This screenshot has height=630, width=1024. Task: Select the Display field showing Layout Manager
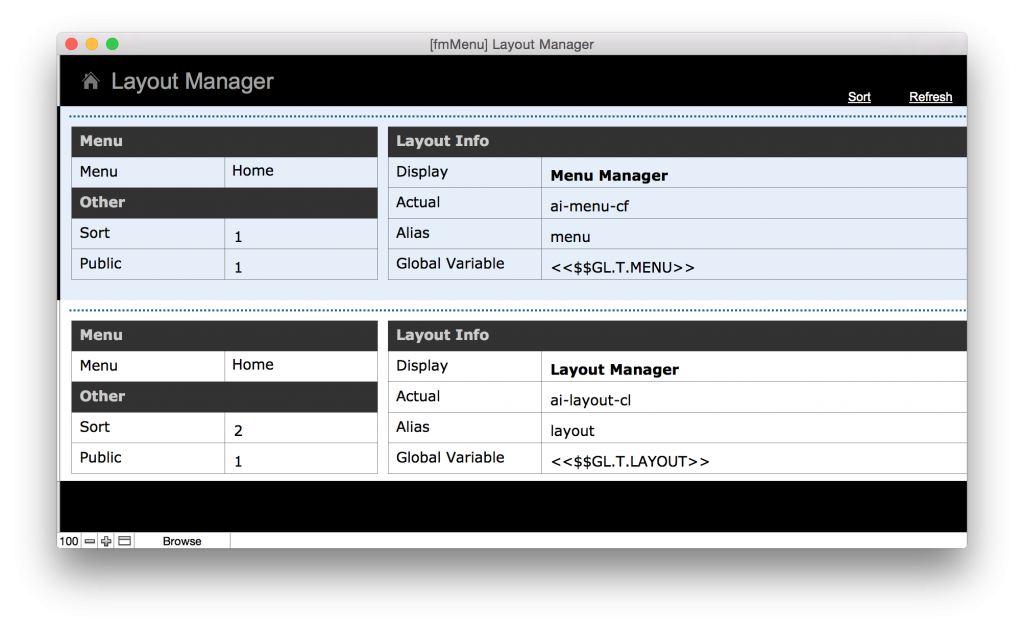click(614, 369)
